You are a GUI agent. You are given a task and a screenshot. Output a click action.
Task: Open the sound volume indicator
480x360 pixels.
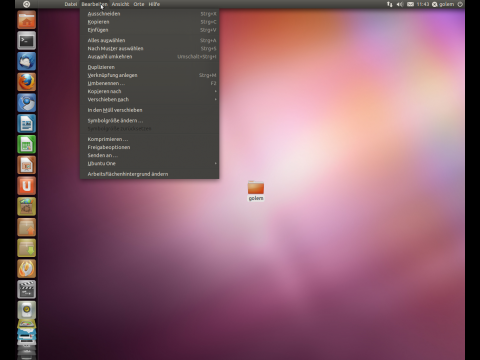pos(400,4)
